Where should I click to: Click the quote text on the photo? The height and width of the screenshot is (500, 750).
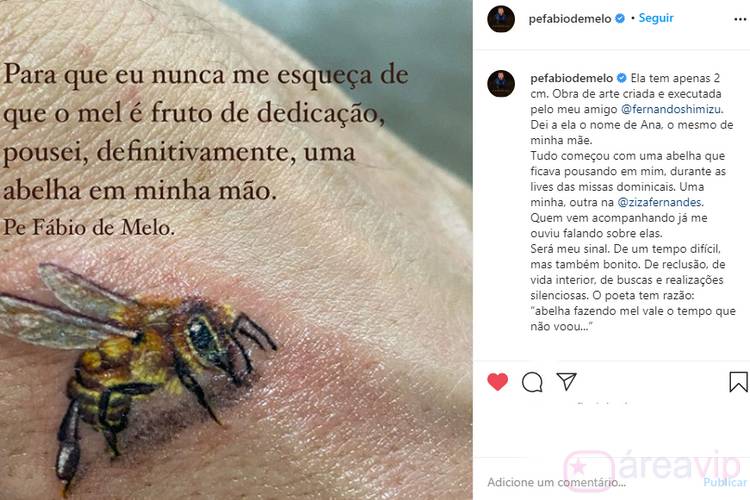(x=206, y=149)
